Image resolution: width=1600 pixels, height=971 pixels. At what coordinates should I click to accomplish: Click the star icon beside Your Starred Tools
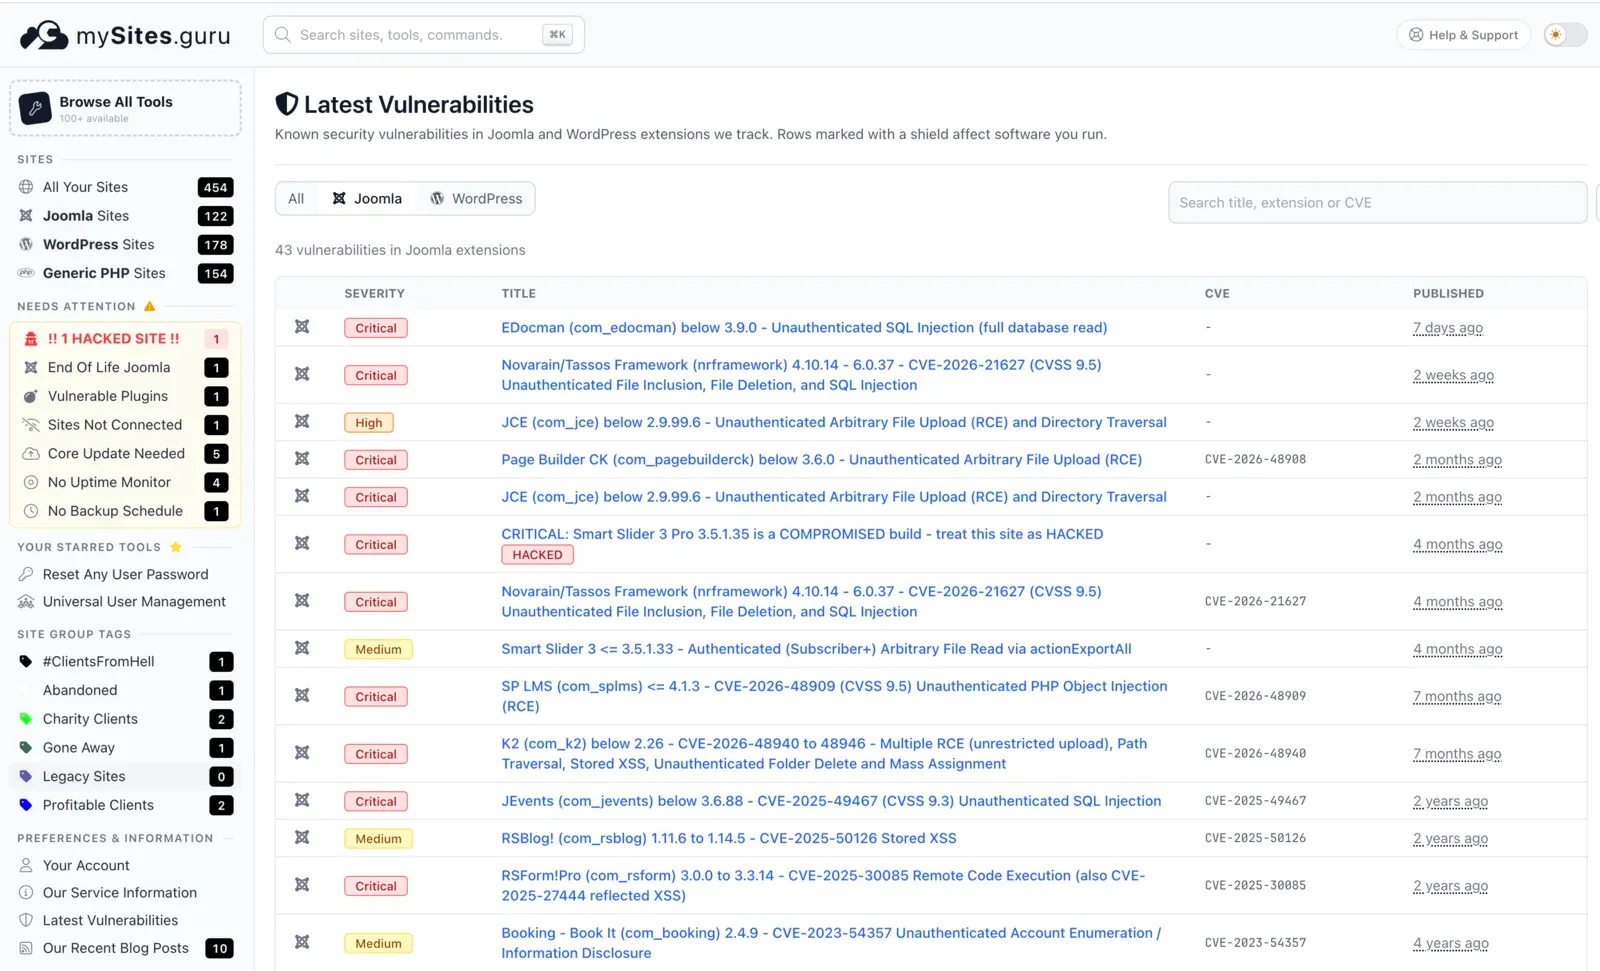click(176, 547)
